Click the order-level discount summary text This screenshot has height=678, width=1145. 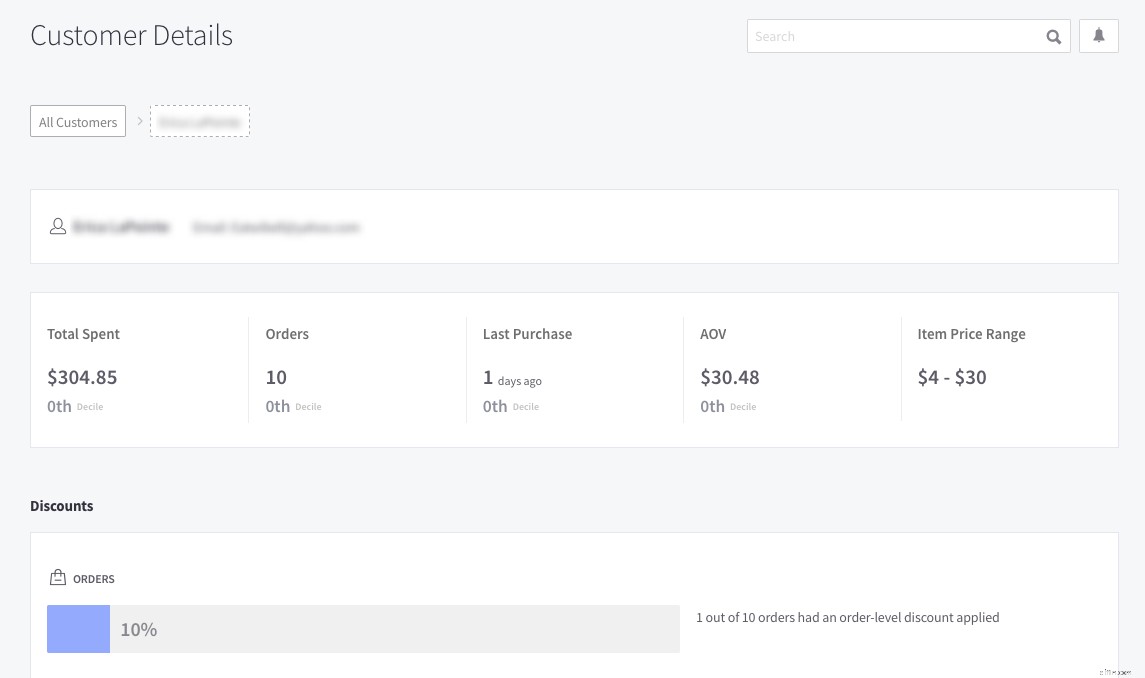click(x=847, y=617)
